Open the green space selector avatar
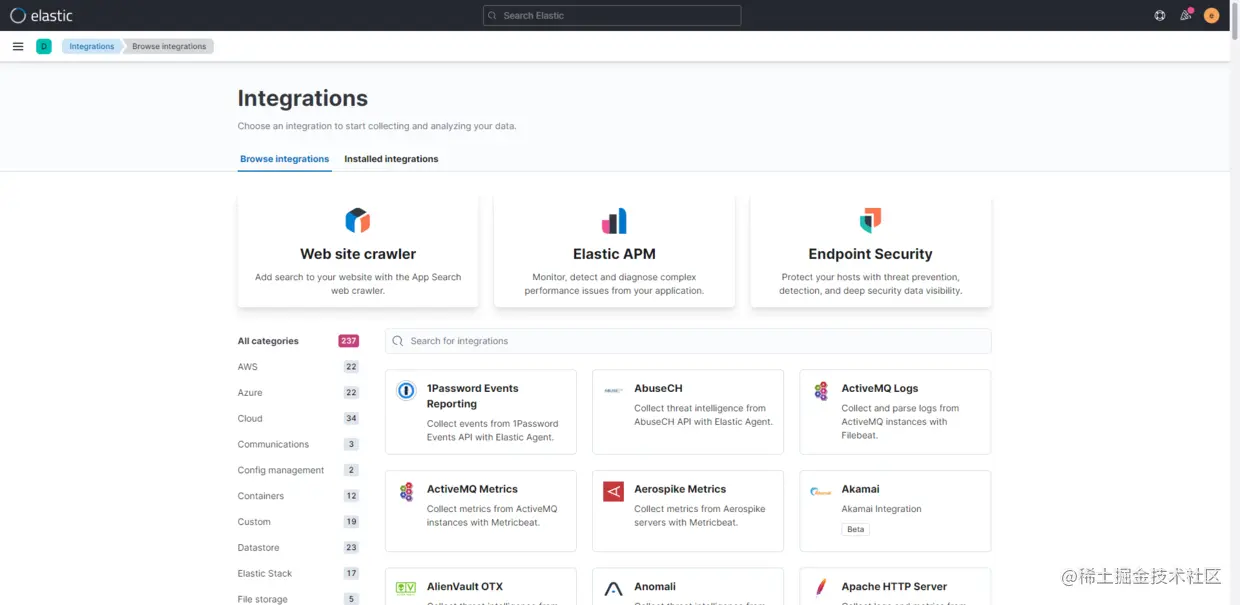The width and height of the screenshot is (1240, 605). [x=44, y=46]
